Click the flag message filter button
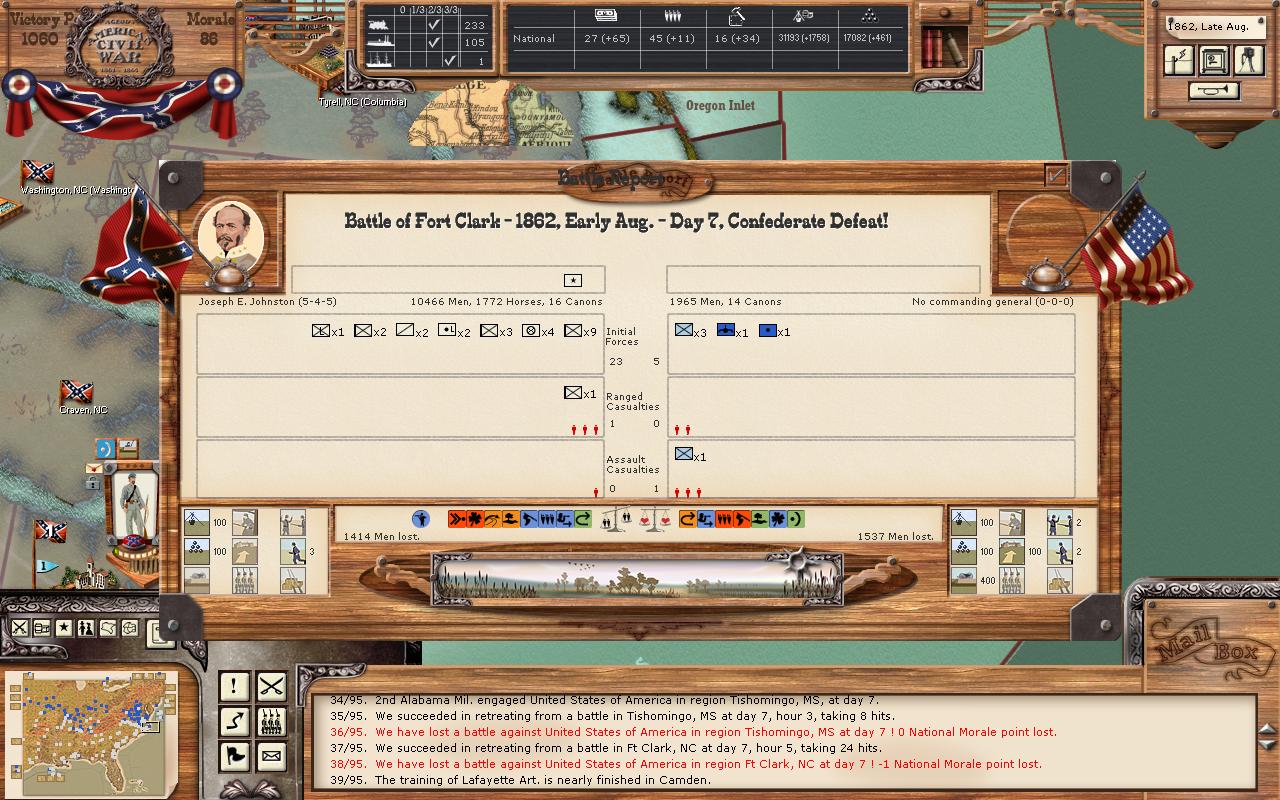 click(234, 756)
